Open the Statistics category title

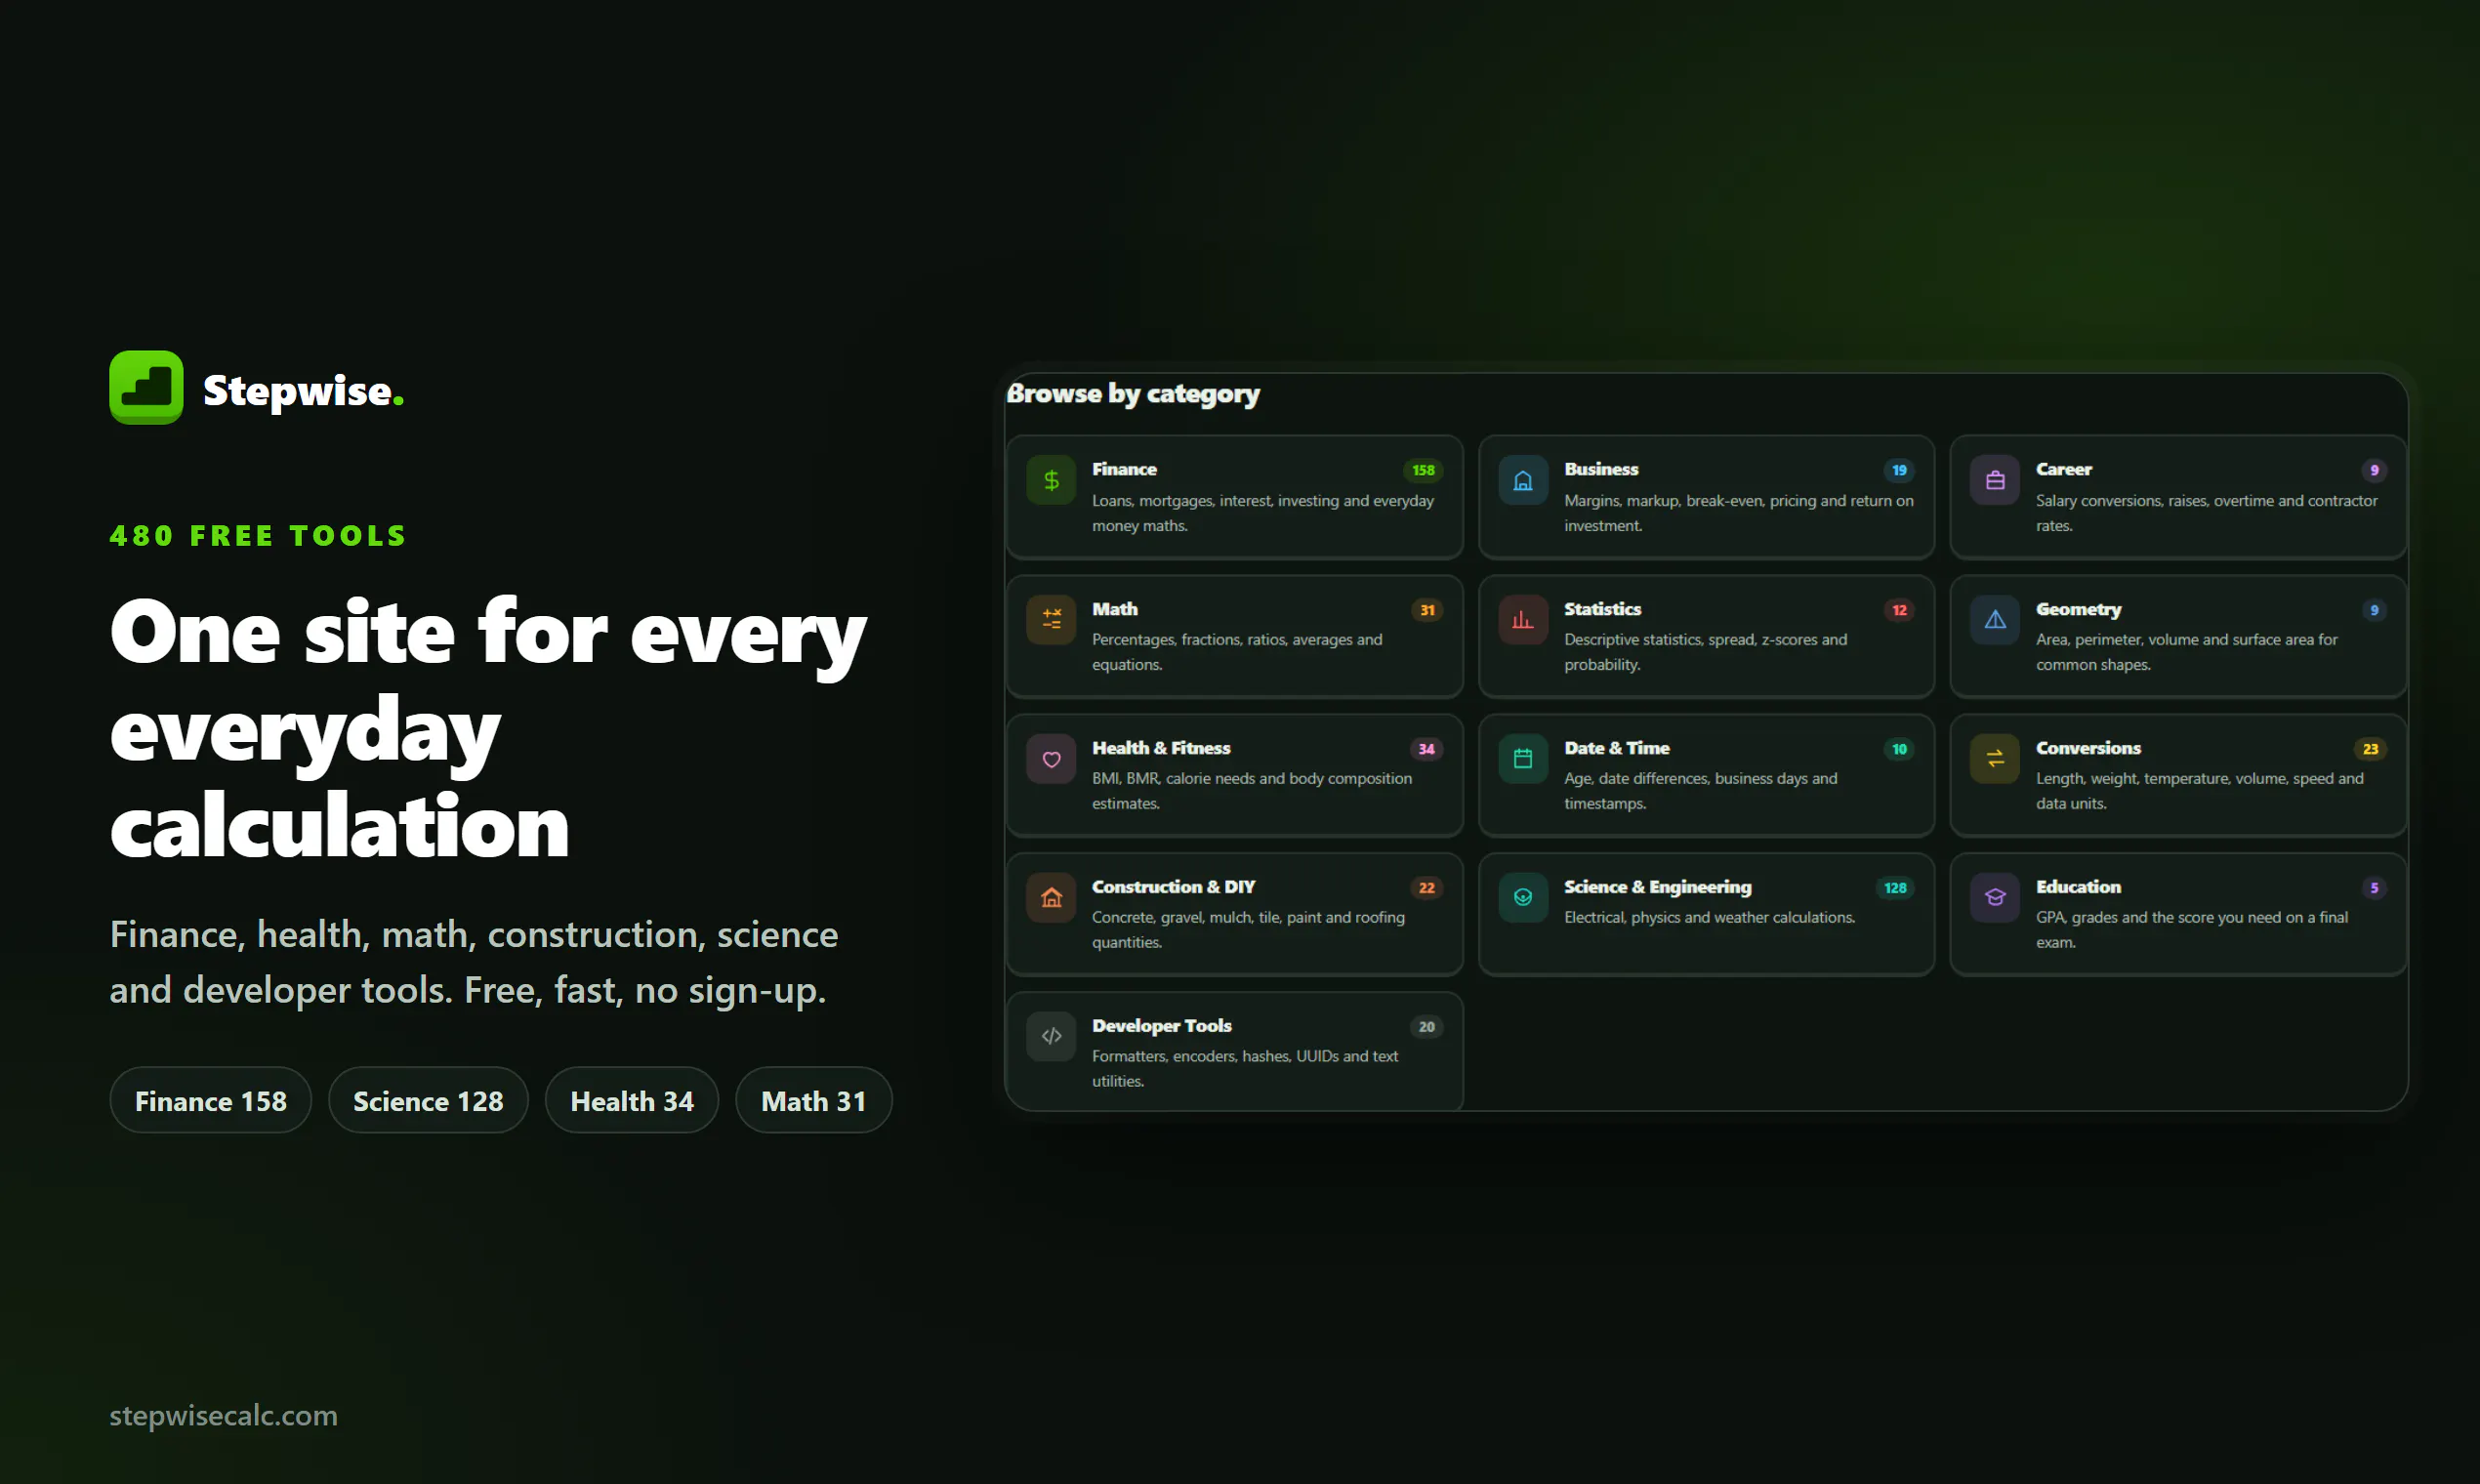click(x=1602, y=609)
